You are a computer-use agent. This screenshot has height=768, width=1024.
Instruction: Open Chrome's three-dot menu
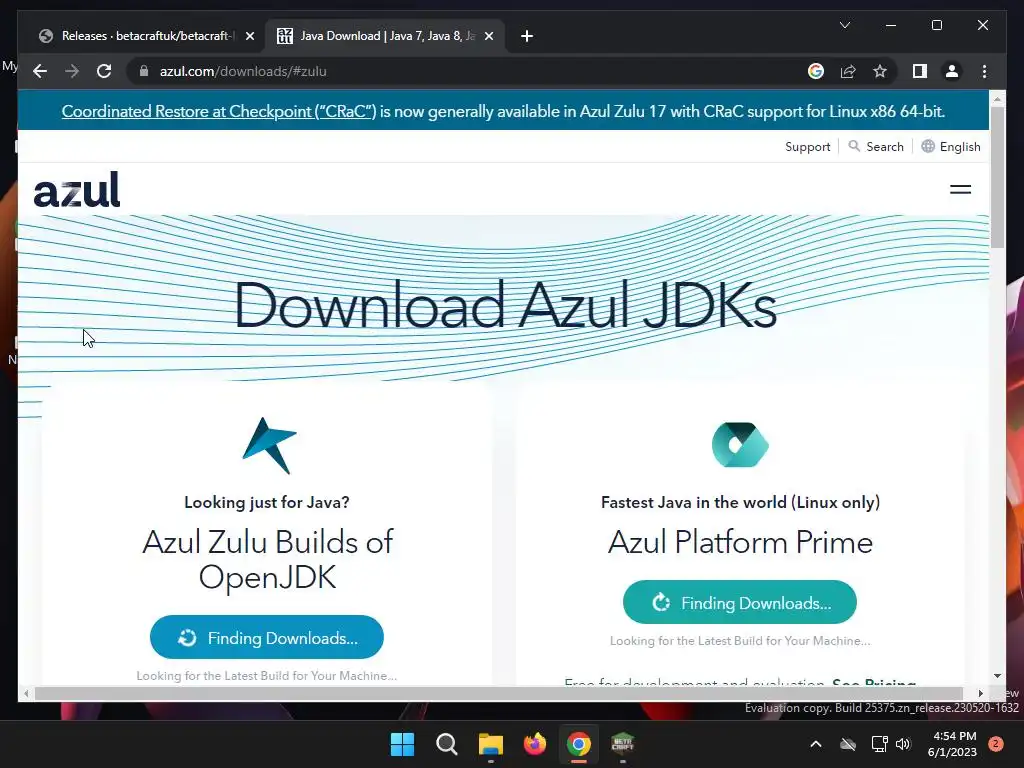(984, 71)
